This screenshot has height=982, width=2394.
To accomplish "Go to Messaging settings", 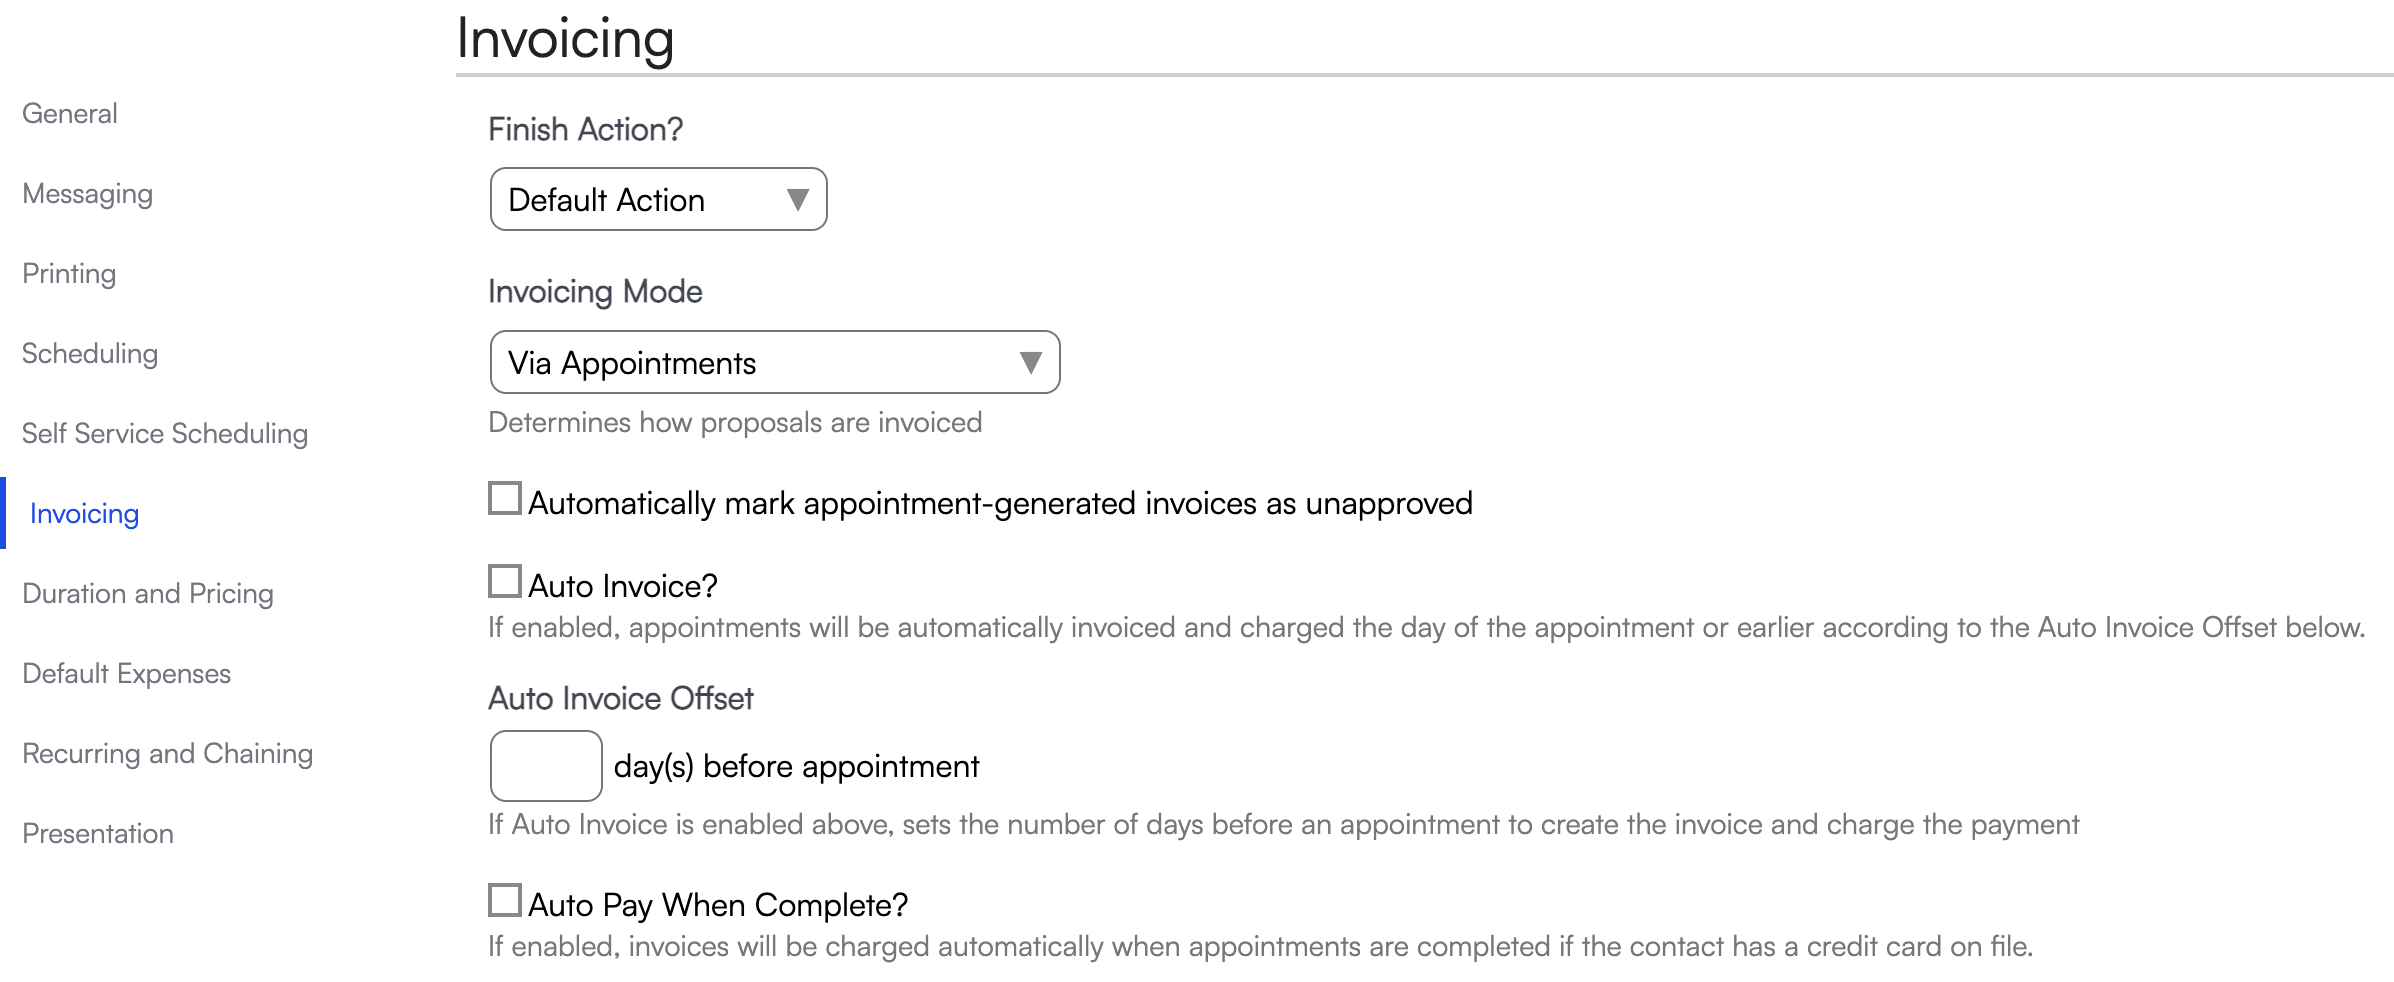I will pos(88,194).
